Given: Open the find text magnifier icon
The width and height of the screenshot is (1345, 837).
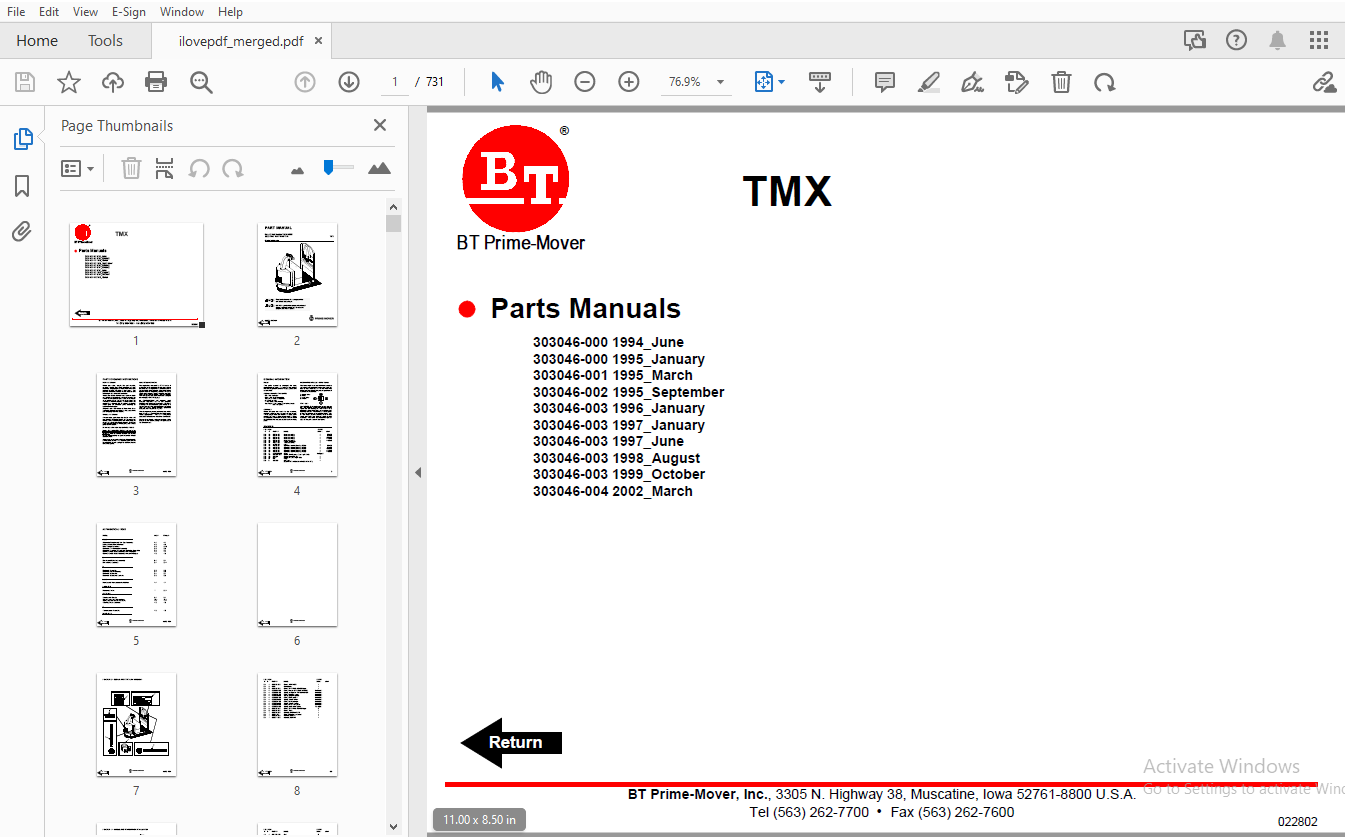Looking at the screenshot, I should pyautogui.click(x=201, y=82).
